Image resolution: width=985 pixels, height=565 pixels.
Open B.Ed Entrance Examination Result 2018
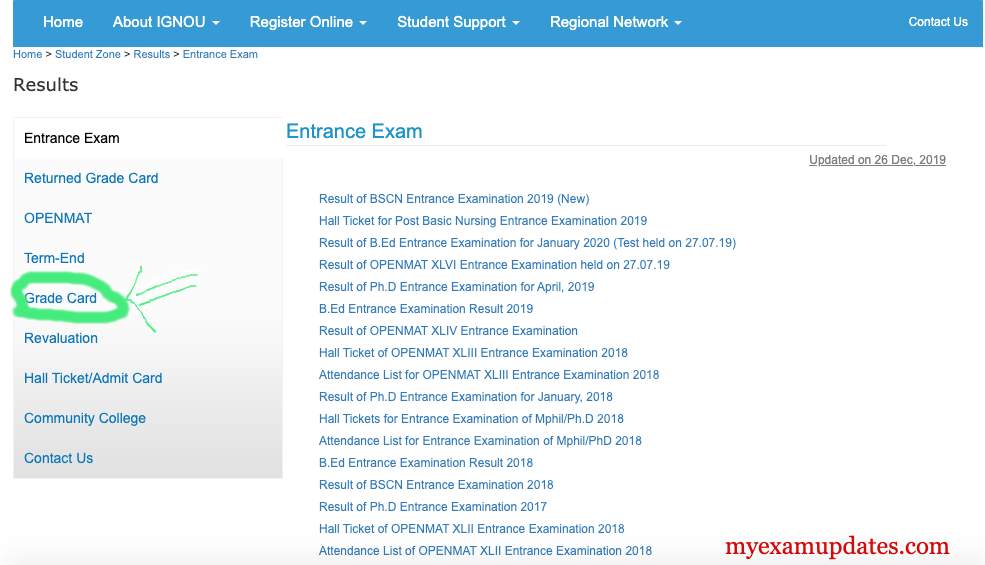(425, 463)
